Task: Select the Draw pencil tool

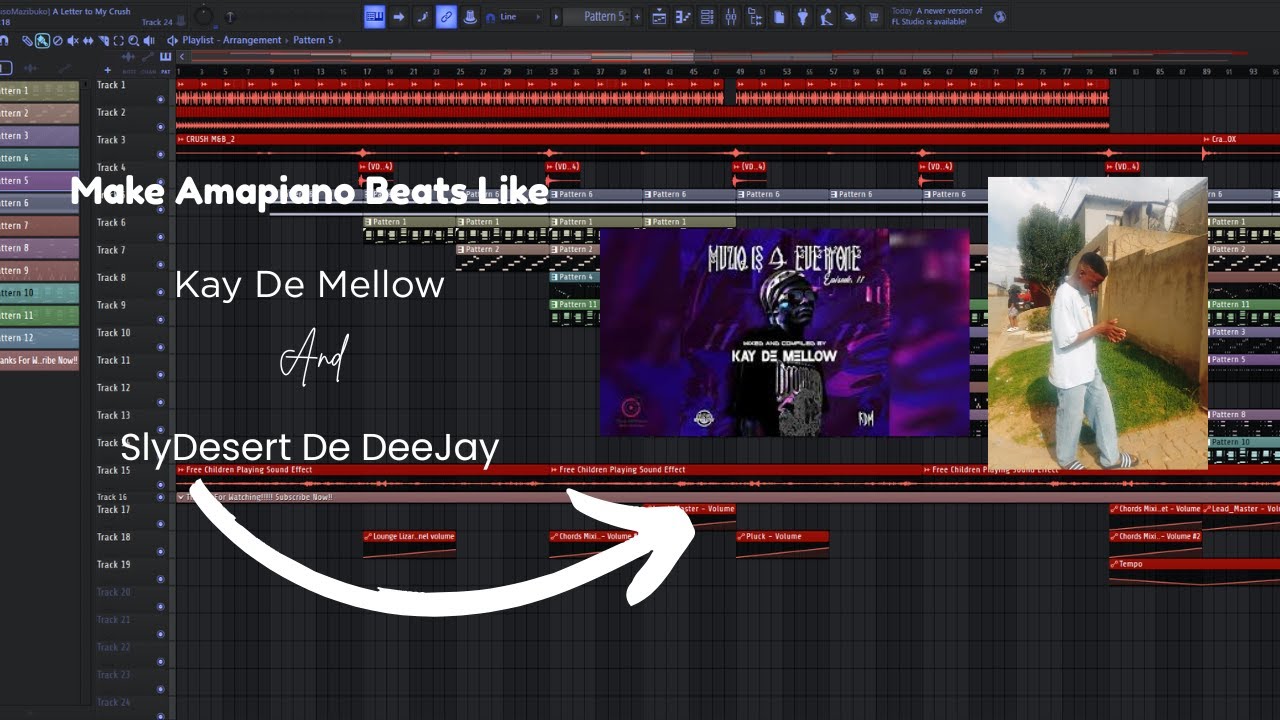Action: click(28, 41)
